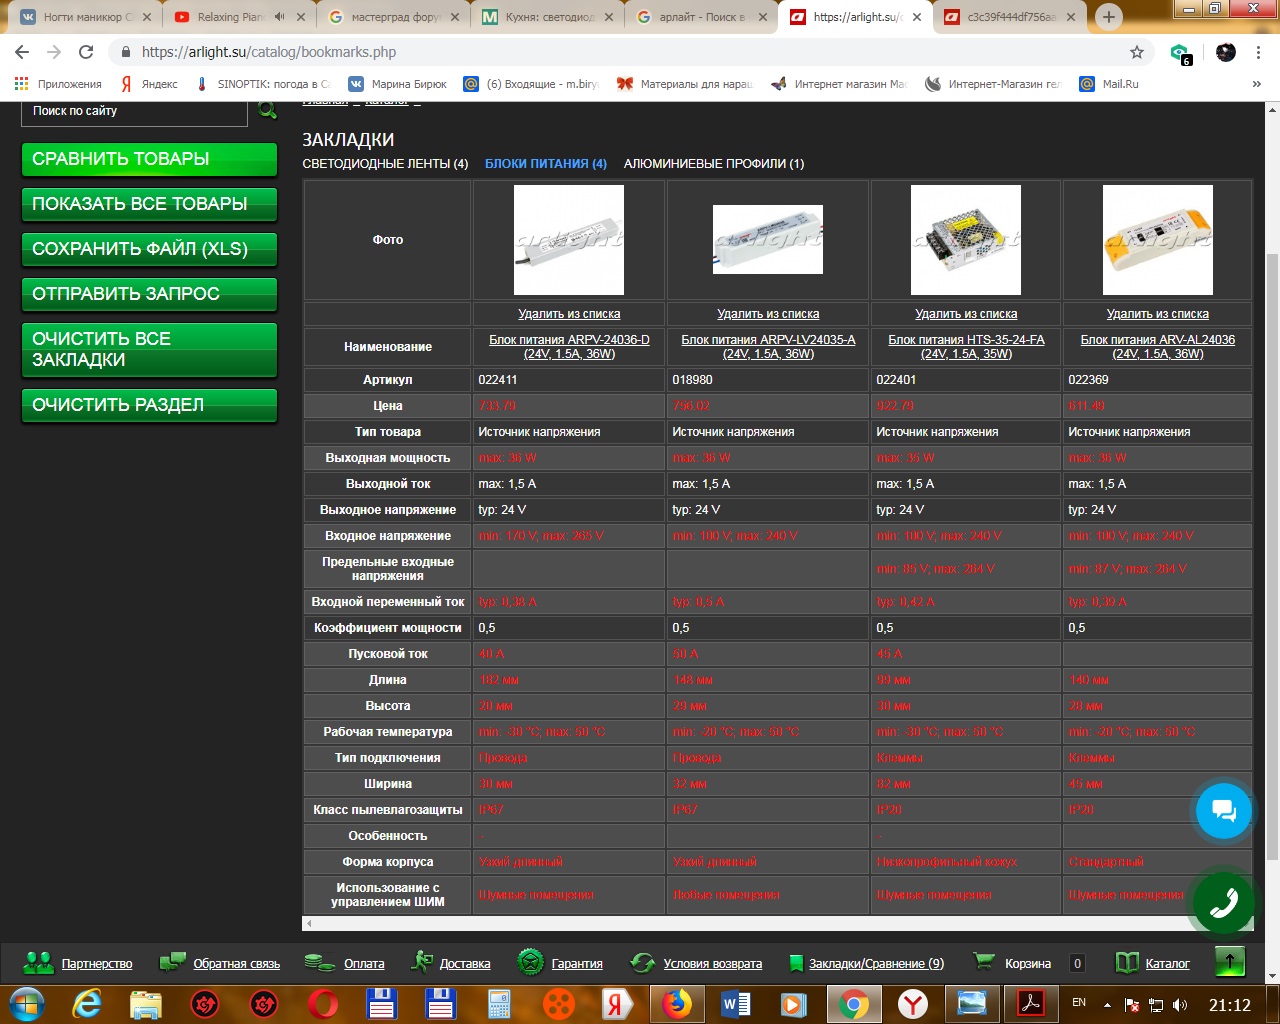Open the Яндекс bookmark
Screen dimensions: 1280x1024
148,84
